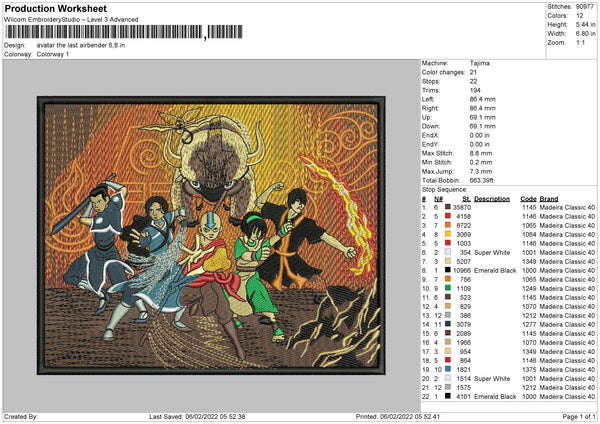This screenshot has height=424, width=600.
Task: Click the "Description" column header
Action: (x=492, y=199)
